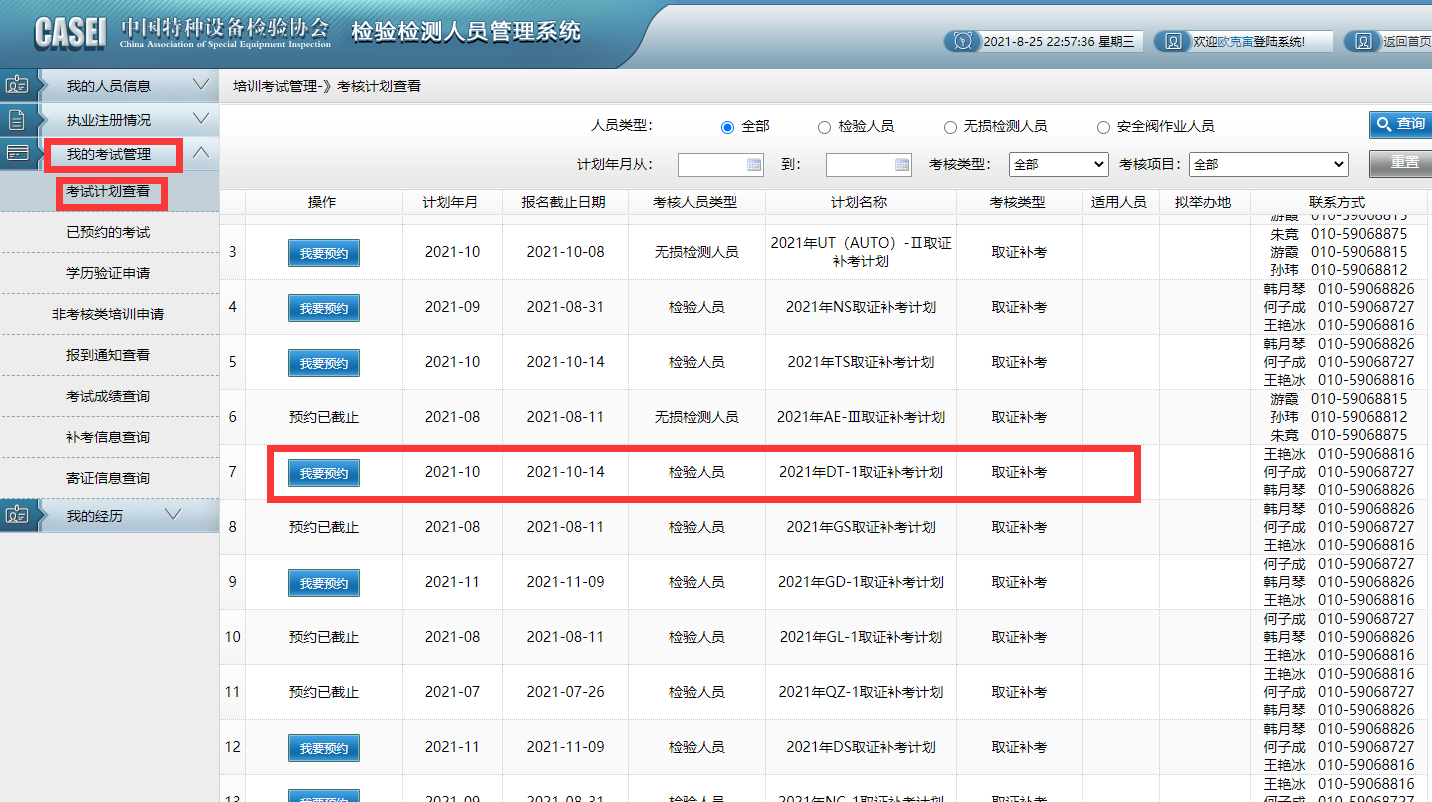This screenshot has height=802, width=1432.
Task: Click 我要预约 for 2021年DS取证补考计划
Action: click(323, 748)
